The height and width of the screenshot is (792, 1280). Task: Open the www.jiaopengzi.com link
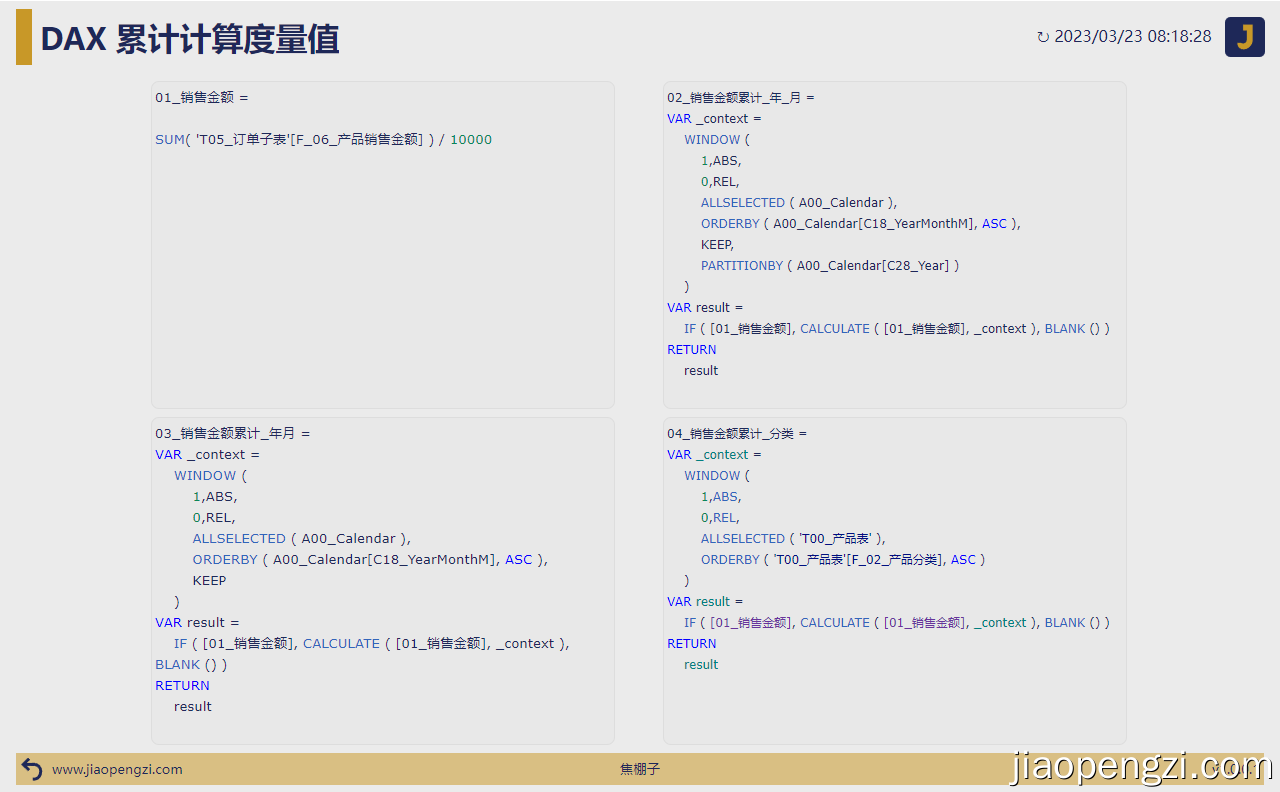click(x=116, y=770)
